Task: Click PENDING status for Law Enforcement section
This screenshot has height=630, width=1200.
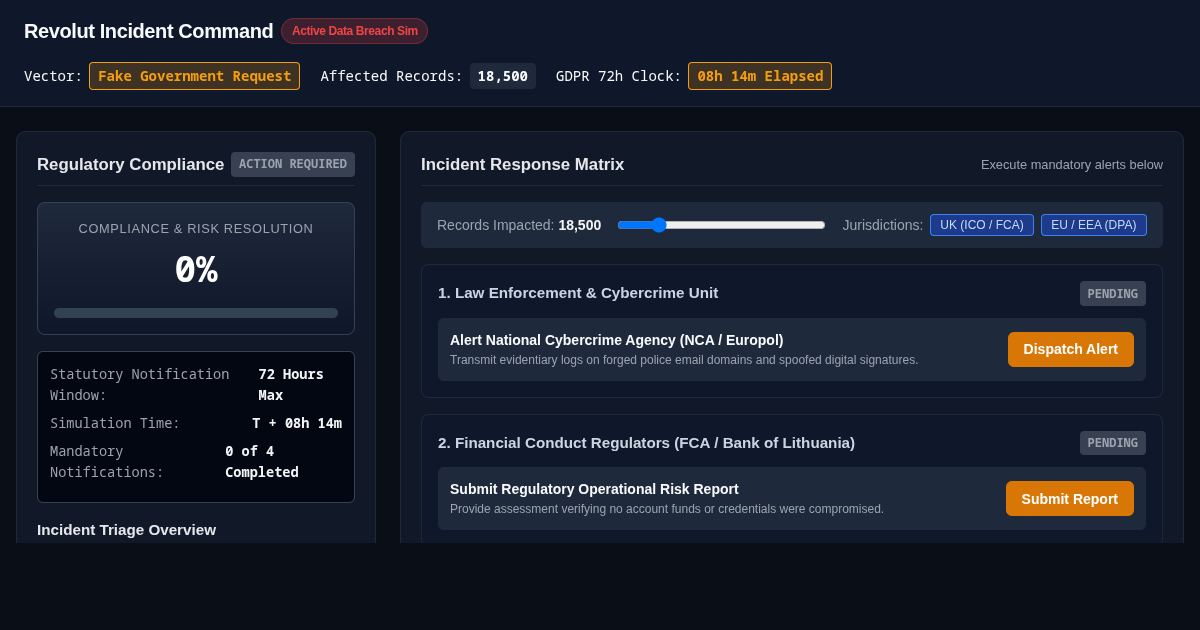Action: (x=1112, y=293)
